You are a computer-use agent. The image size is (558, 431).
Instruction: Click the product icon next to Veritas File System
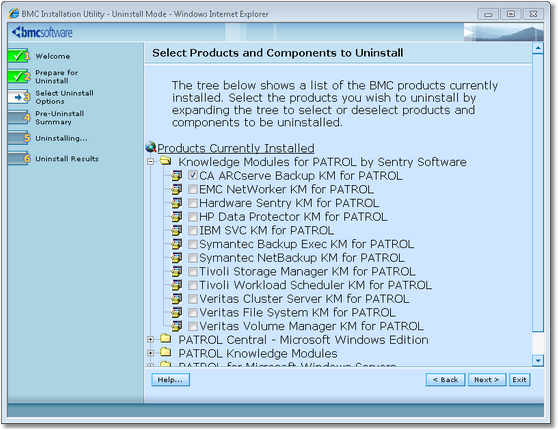click(x=176, y=312)
